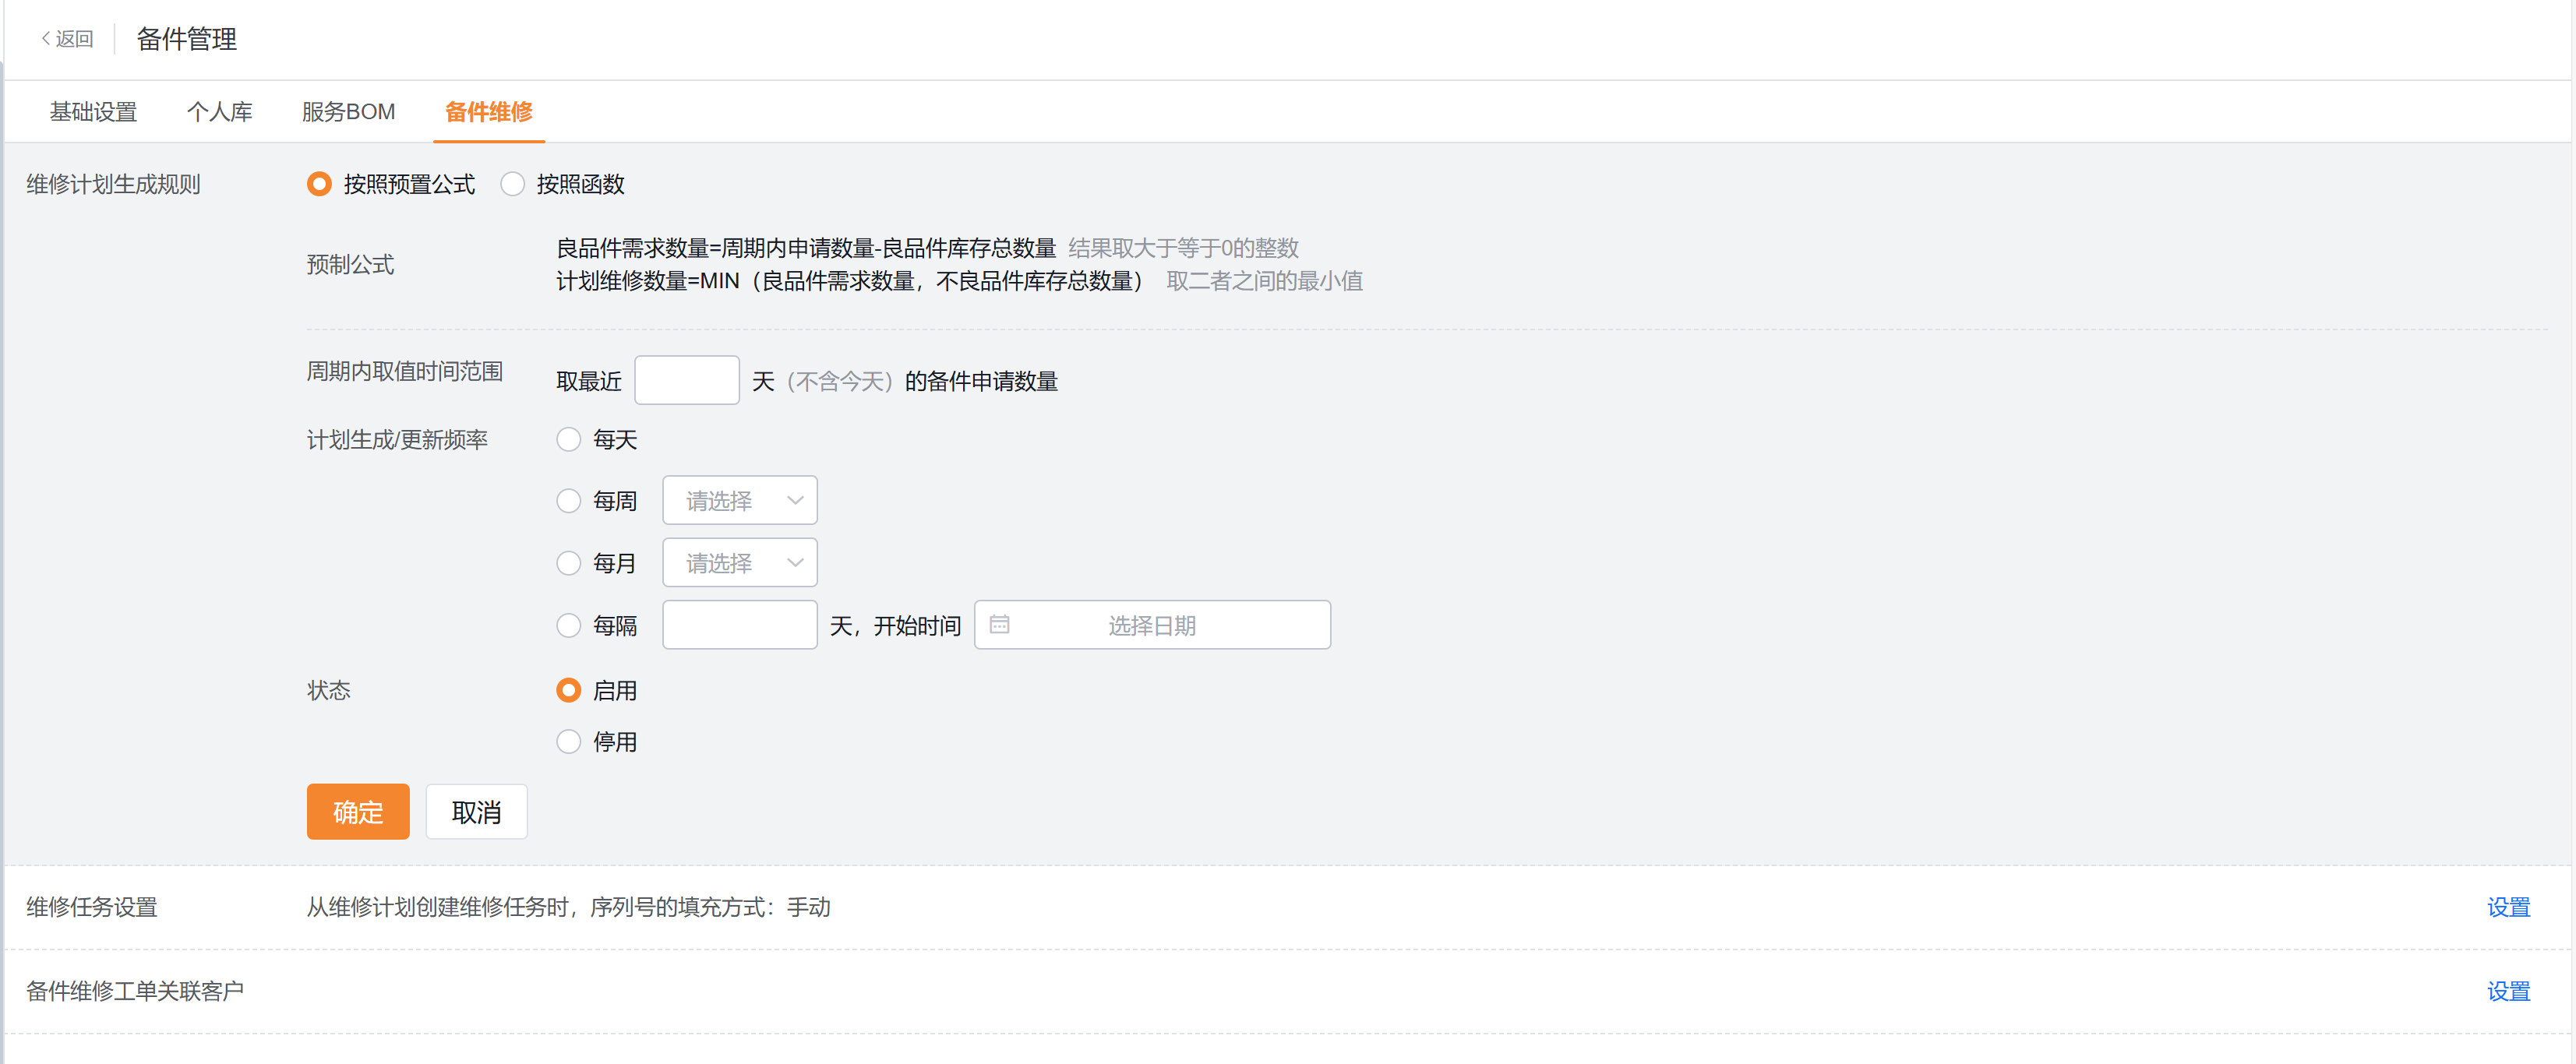Image resolution: width=2576 pixels, height=1064 pixels.
Task: Click the 结果取大于等于0的整数 hint text
Action: 1183,248
